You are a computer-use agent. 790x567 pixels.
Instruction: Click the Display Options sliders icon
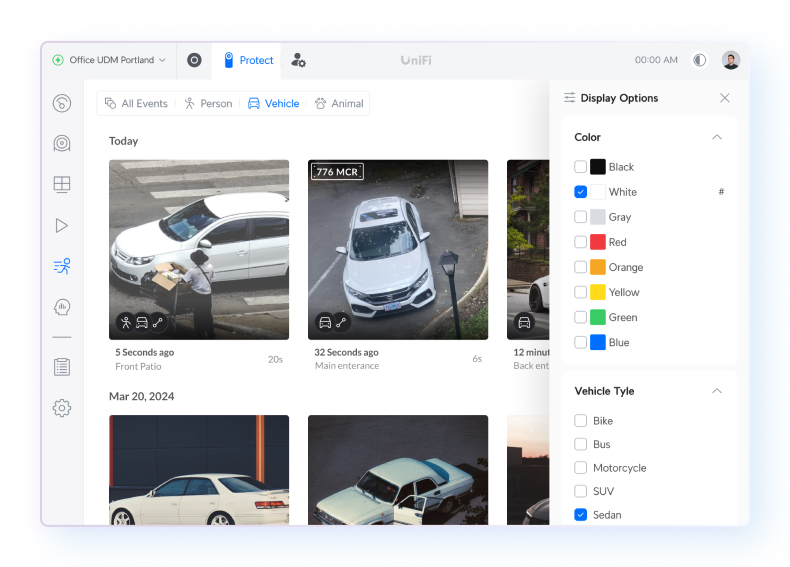coord(569,98)
